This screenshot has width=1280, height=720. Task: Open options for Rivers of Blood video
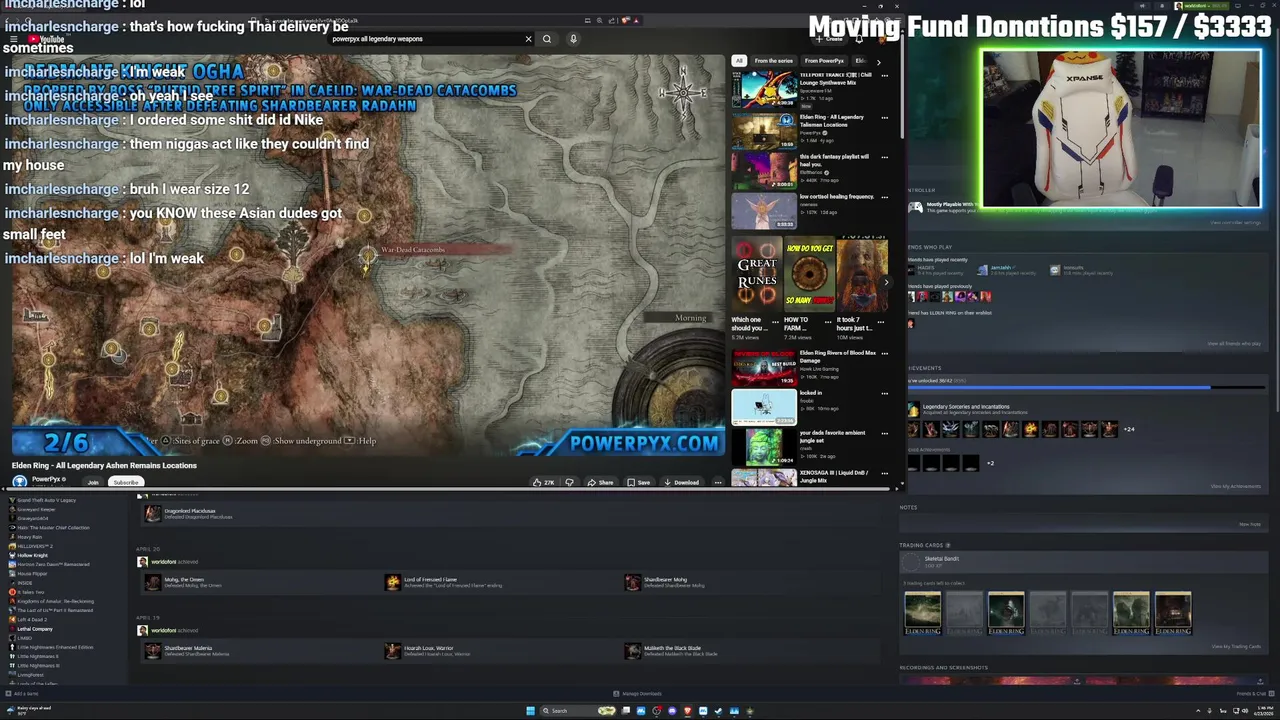point(884,353)
